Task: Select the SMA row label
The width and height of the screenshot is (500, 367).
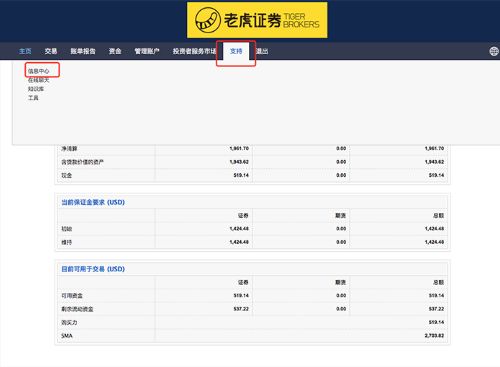Action: (x=67, y=336)
